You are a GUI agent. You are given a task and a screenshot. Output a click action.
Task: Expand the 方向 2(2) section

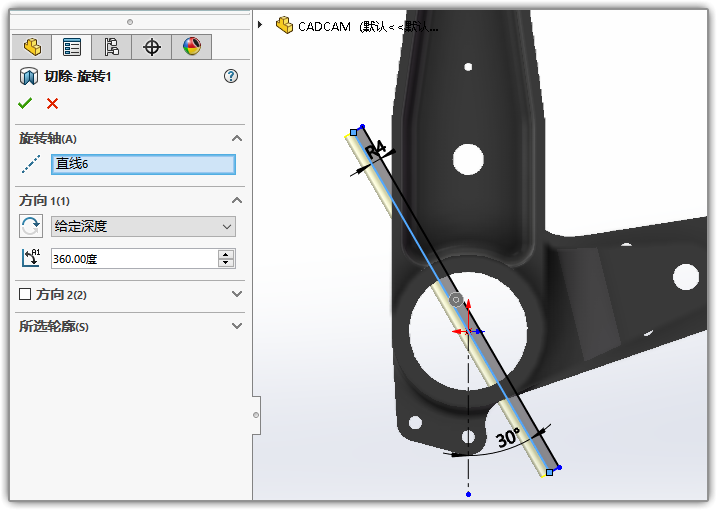pos(237,294)
